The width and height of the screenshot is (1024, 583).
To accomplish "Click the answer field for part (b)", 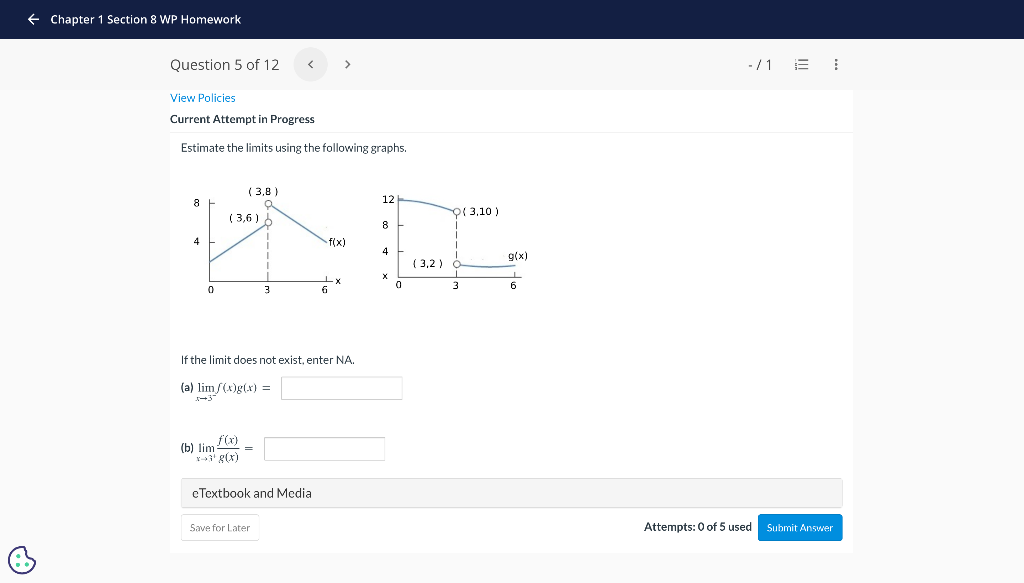I will [324, 448].
